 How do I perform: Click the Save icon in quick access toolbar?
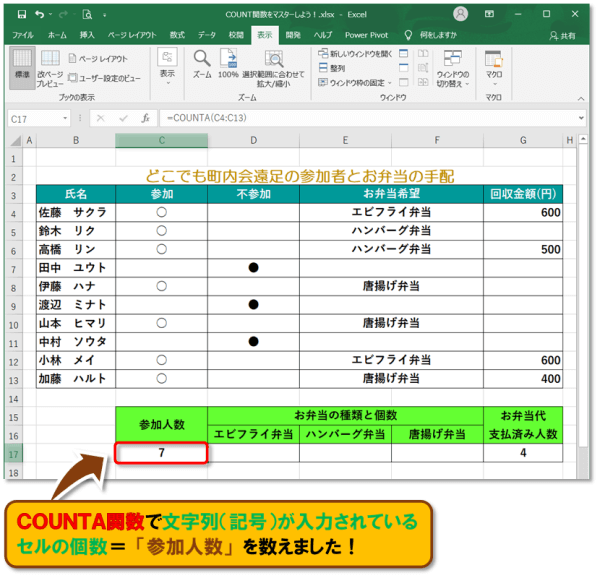22,15
